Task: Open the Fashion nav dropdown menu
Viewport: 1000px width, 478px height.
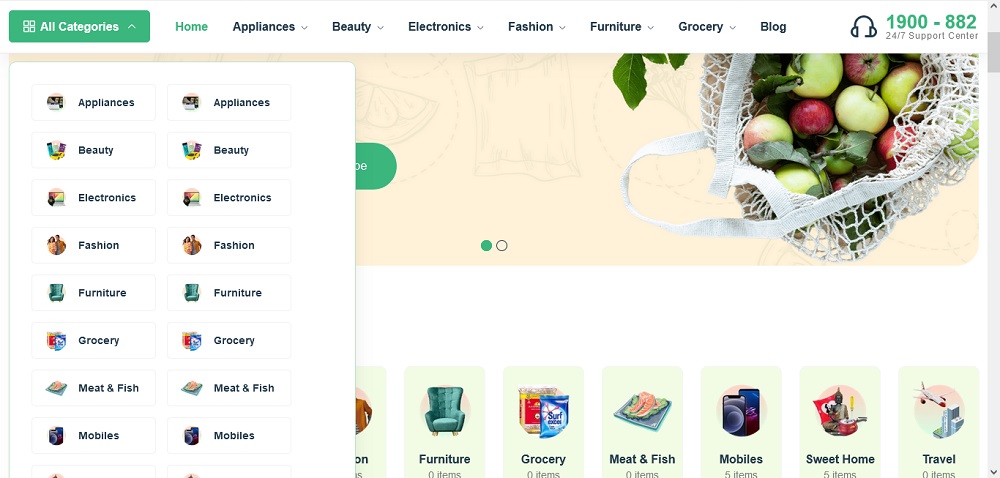Action: pyautogui.click(x=537, y=27)
